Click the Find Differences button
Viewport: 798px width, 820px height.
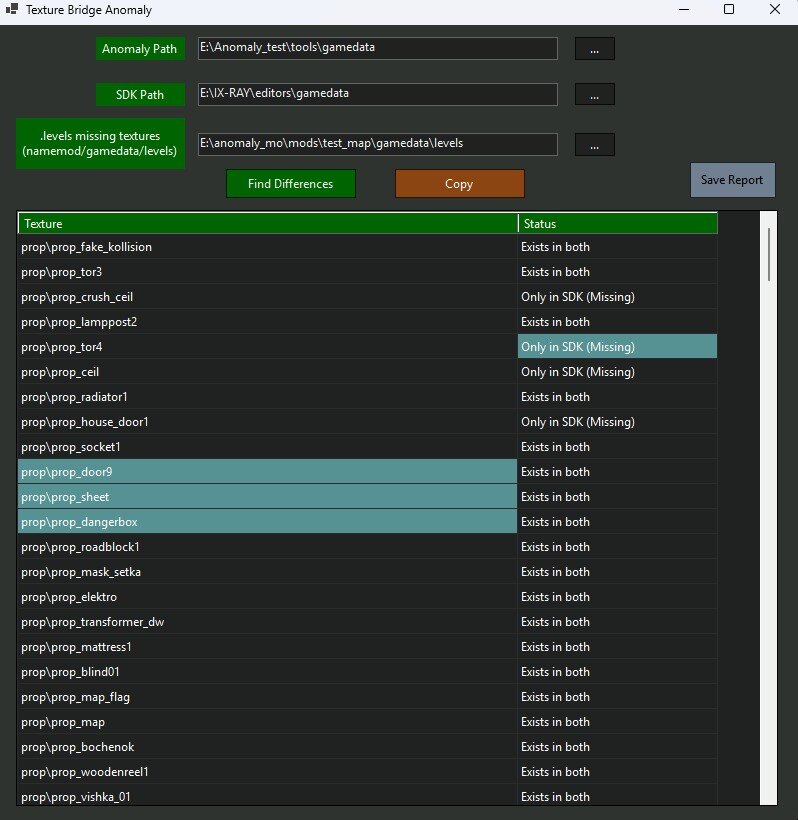click(x=291, y=184)
